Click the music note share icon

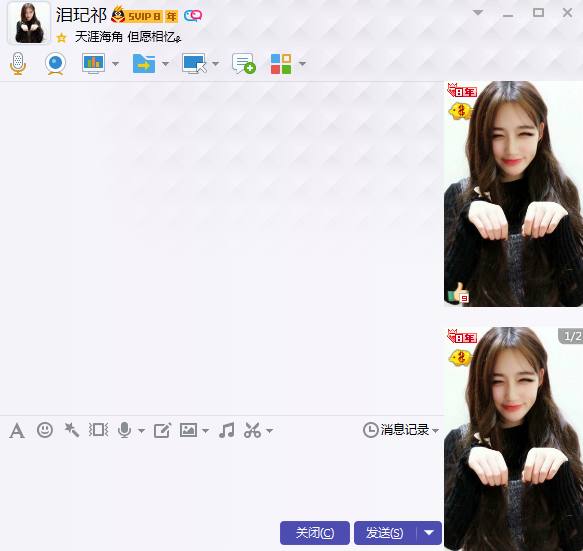(226, 430)
